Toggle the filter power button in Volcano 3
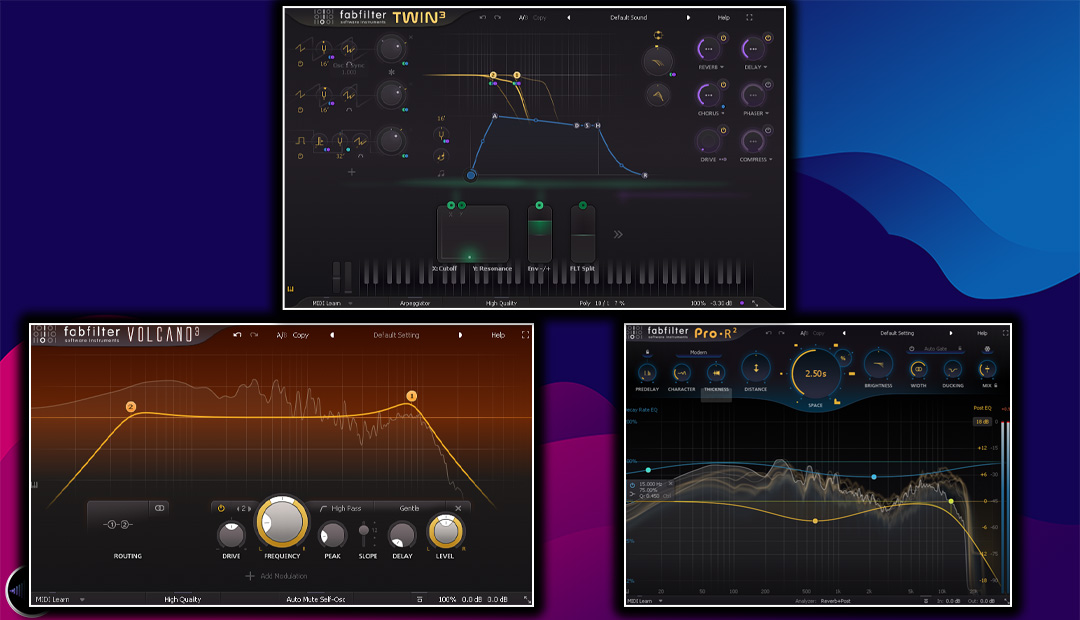Viewport: 1080px width, 620px height. coord(221,508)
